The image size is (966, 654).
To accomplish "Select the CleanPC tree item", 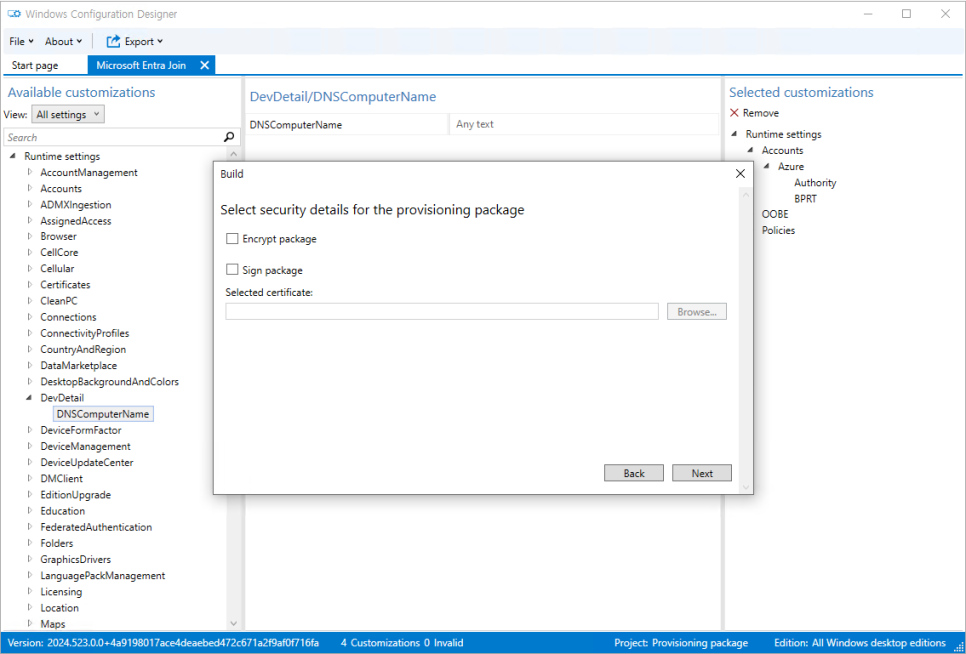I will [59, 301].
